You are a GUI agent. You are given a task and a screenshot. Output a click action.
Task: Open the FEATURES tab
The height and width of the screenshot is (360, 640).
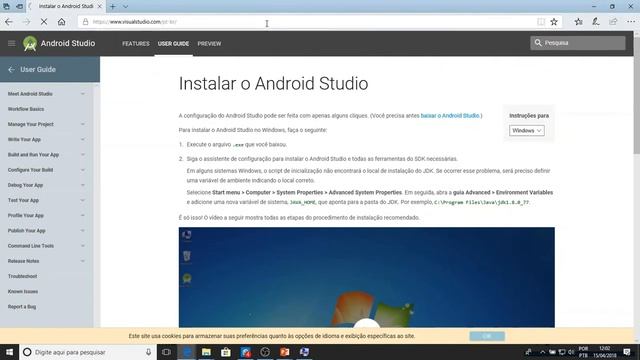pyautogui.click(x=136, y=44)
